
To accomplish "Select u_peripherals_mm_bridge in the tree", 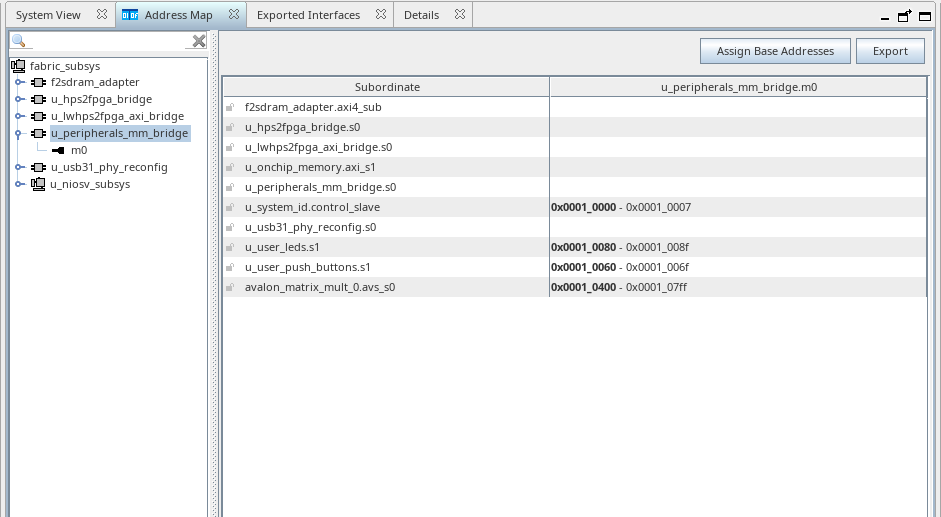I will pos(119,133).
